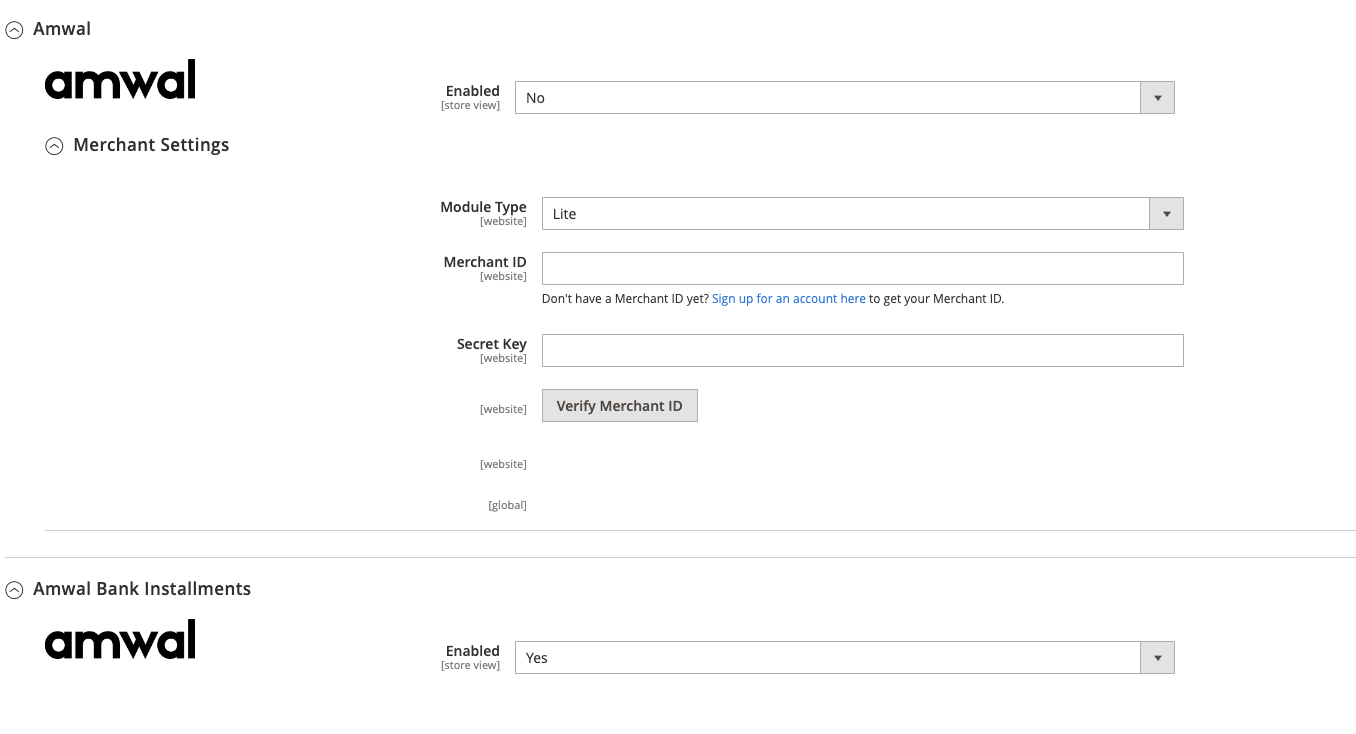Collapse the Amwal Bank Installments chevron
Screen dimensions: 1356x734
[x=14, y=590]
